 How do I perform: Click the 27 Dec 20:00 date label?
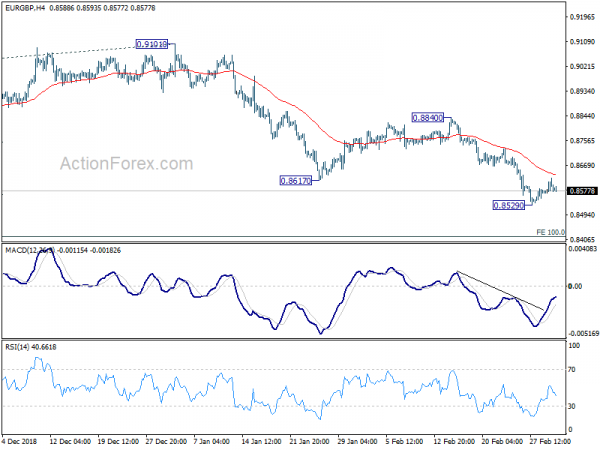[166, 441]
